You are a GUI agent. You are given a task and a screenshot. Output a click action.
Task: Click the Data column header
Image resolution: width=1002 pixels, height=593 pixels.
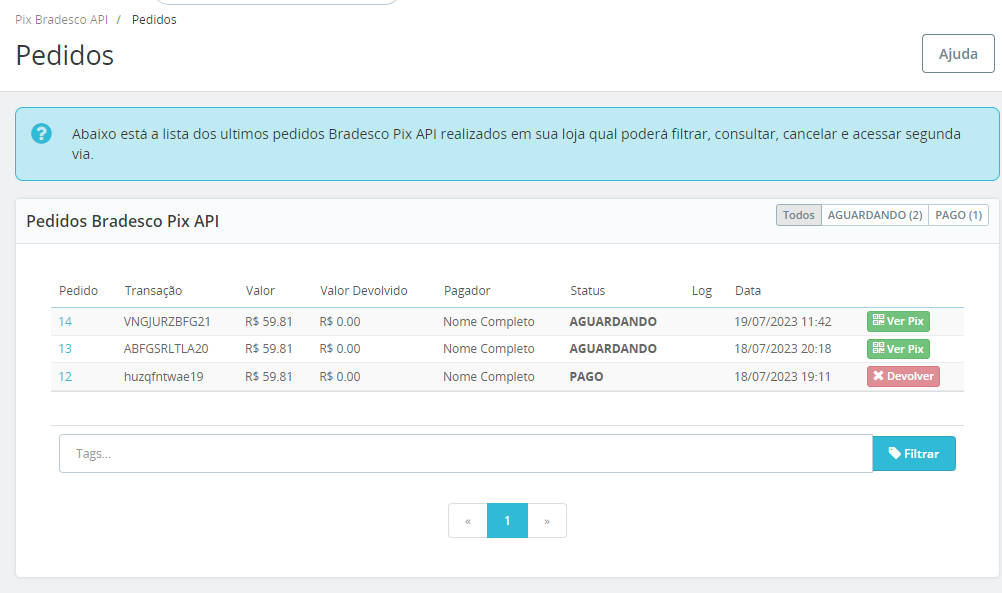pyautogui.click(x=748, y=291)
